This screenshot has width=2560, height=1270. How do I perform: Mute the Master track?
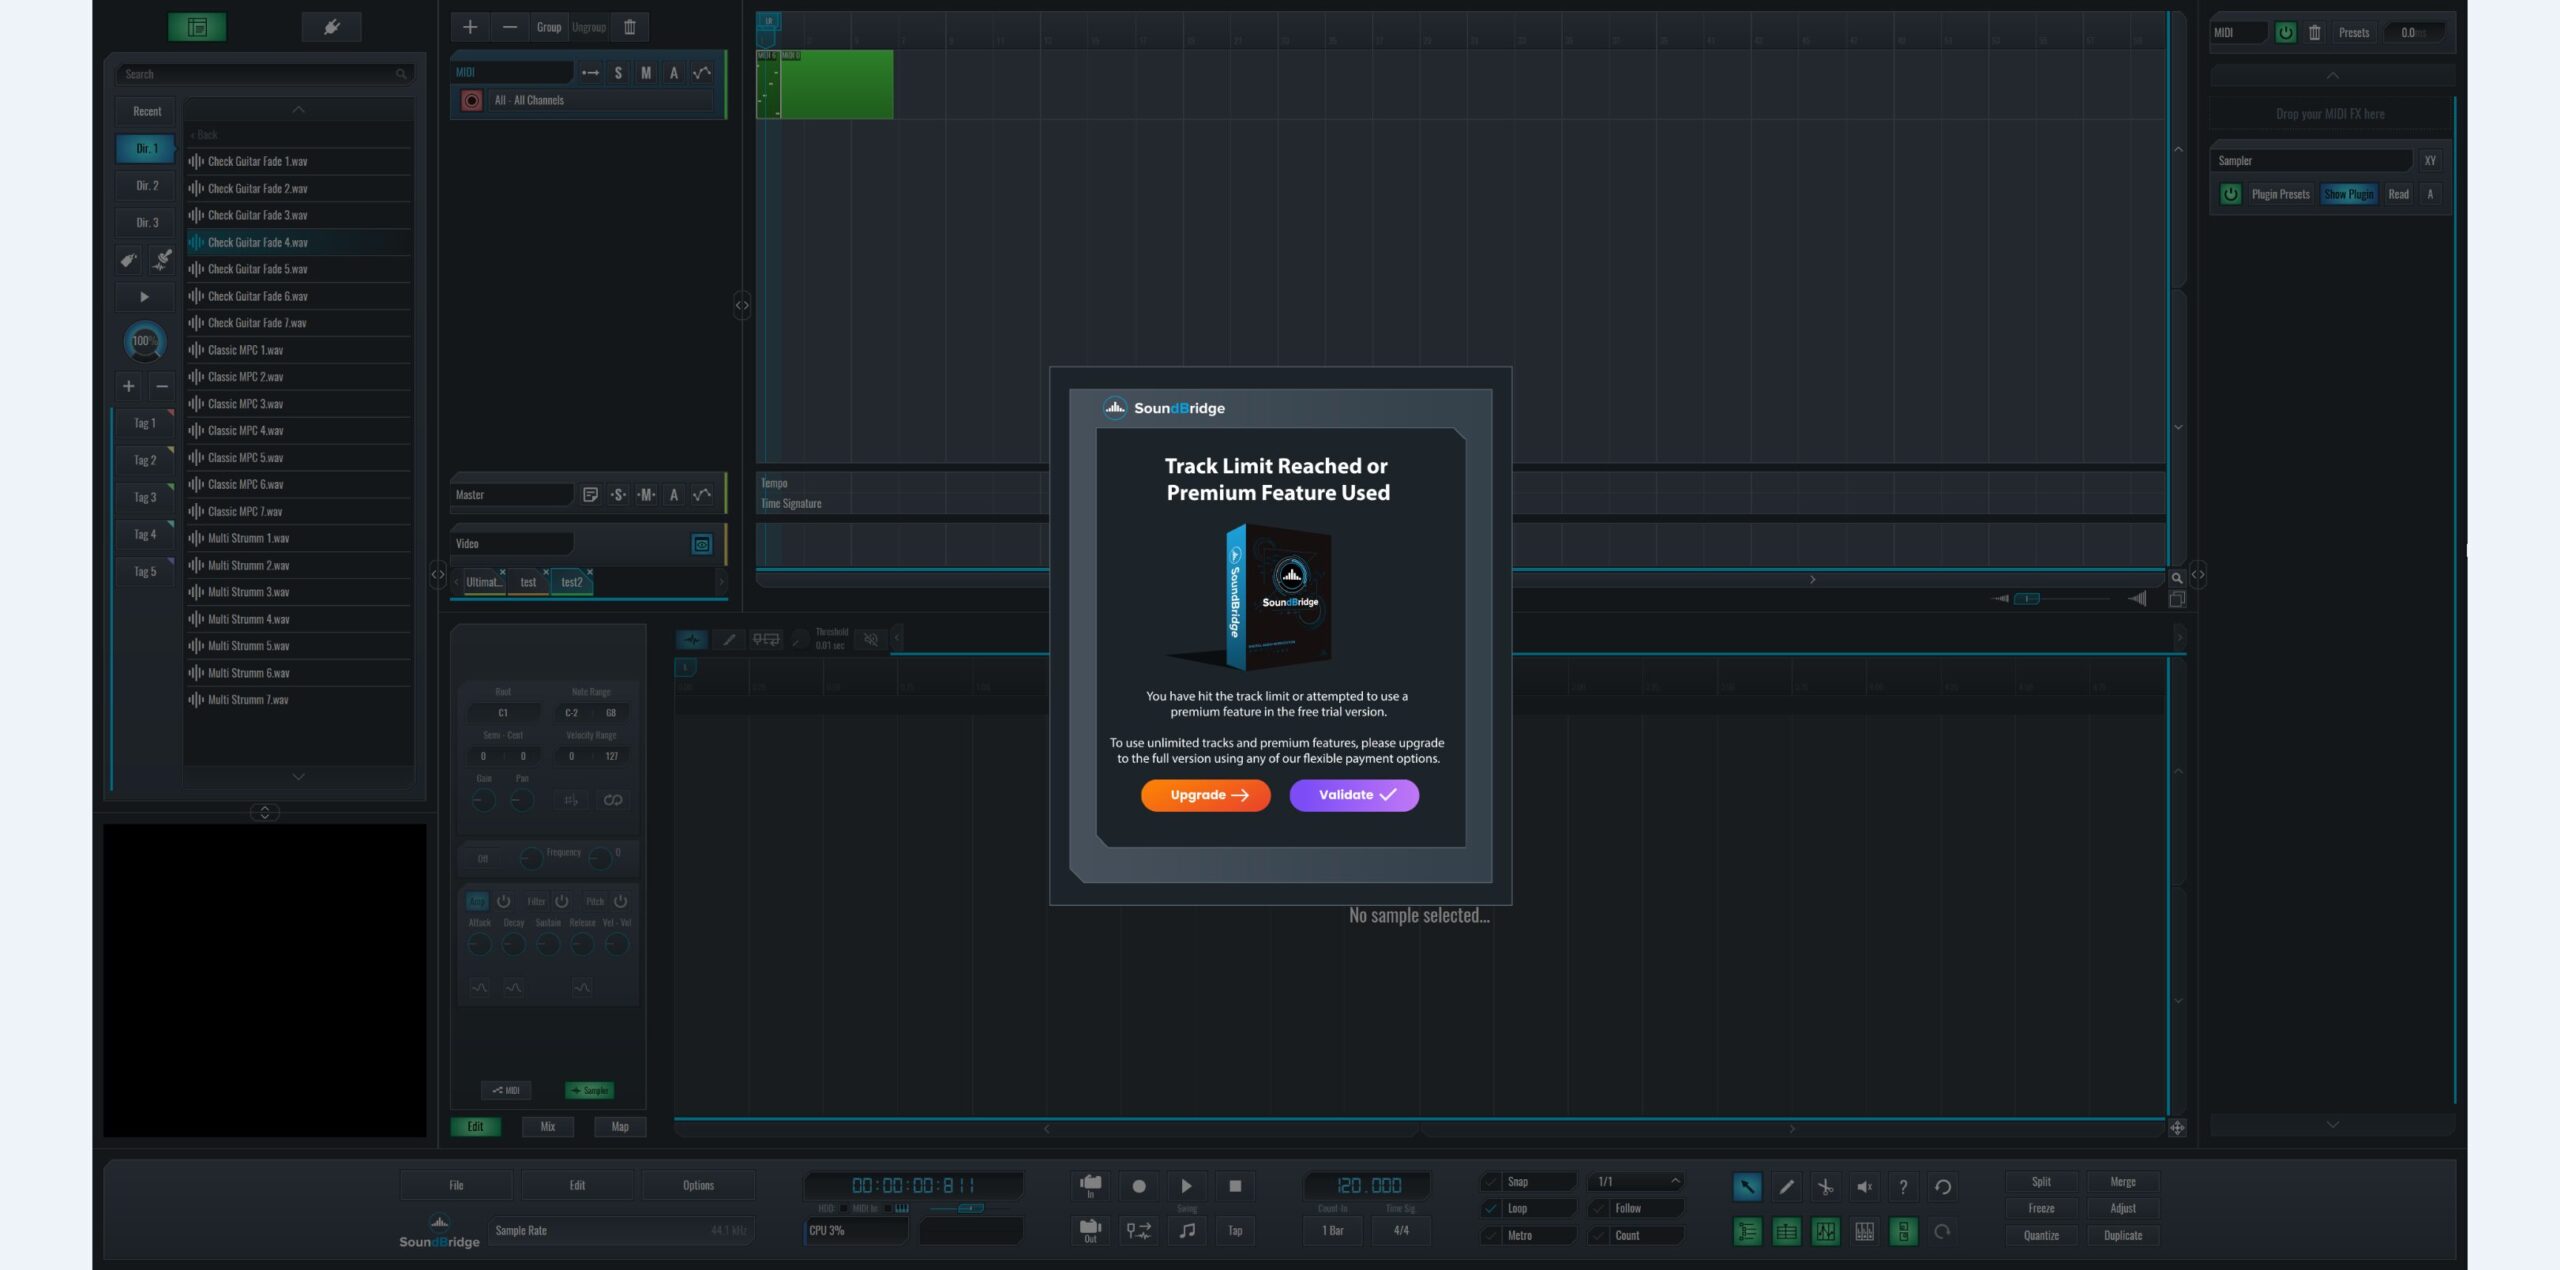pos(646,495)
